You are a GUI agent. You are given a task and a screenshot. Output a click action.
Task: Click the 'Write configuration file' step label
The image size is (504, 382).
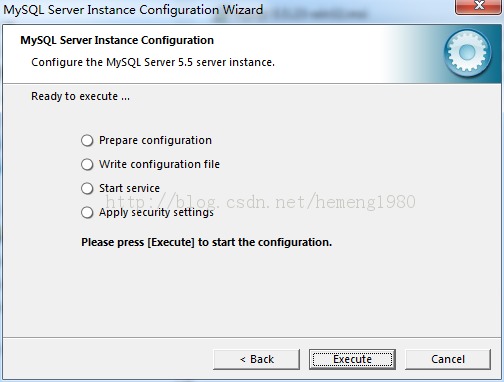(159, 164)
